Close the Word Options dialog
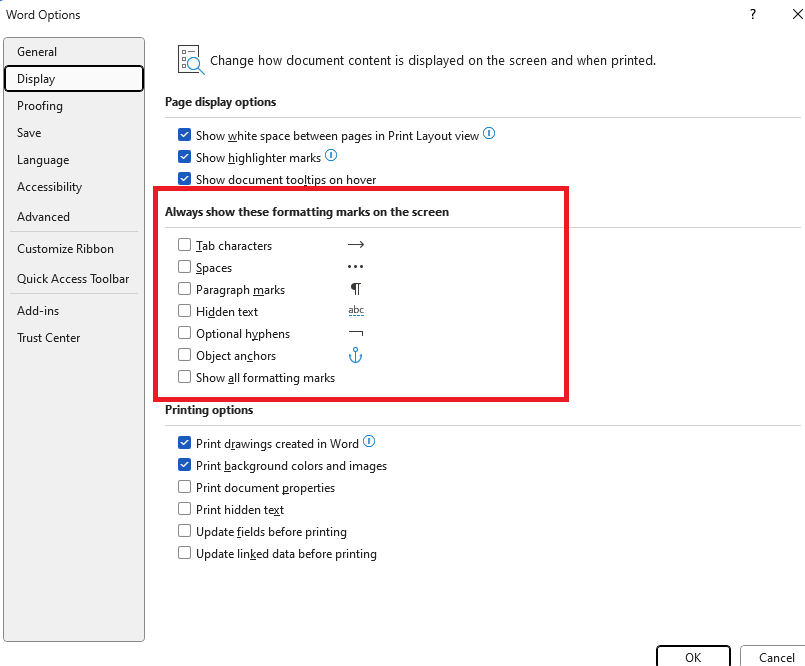805x666 pixels. tap(797, 14)
